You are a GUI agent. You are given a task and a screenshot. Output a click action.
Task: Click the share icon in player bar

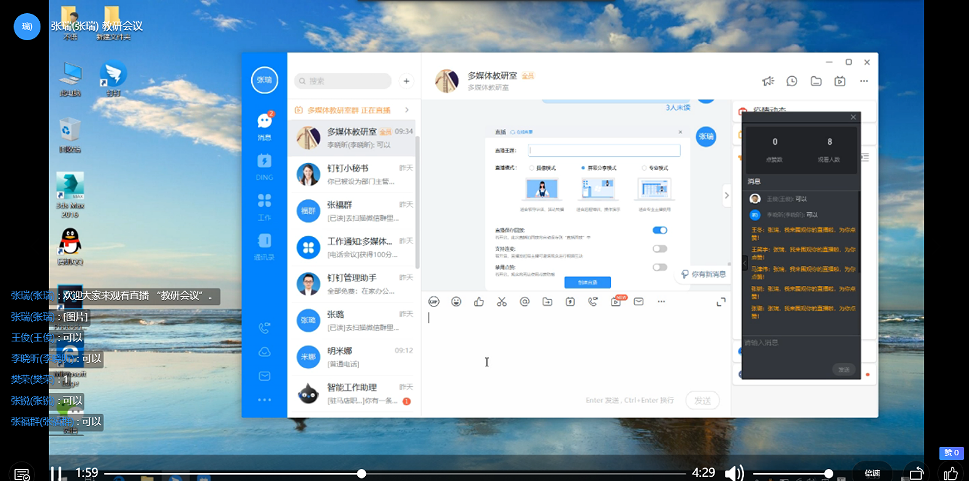pyautogui.click(x=916, y=472)
